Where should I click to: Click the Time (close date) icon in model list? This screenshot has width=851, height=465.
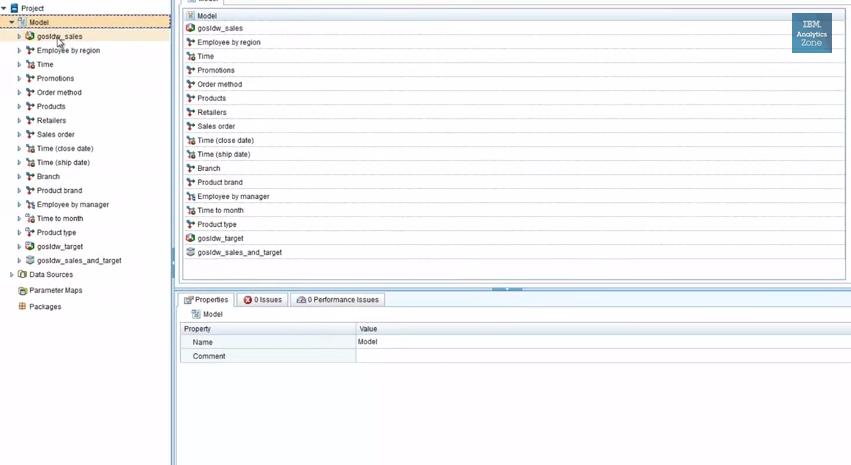pyautogui.click(x=190, y=140)
